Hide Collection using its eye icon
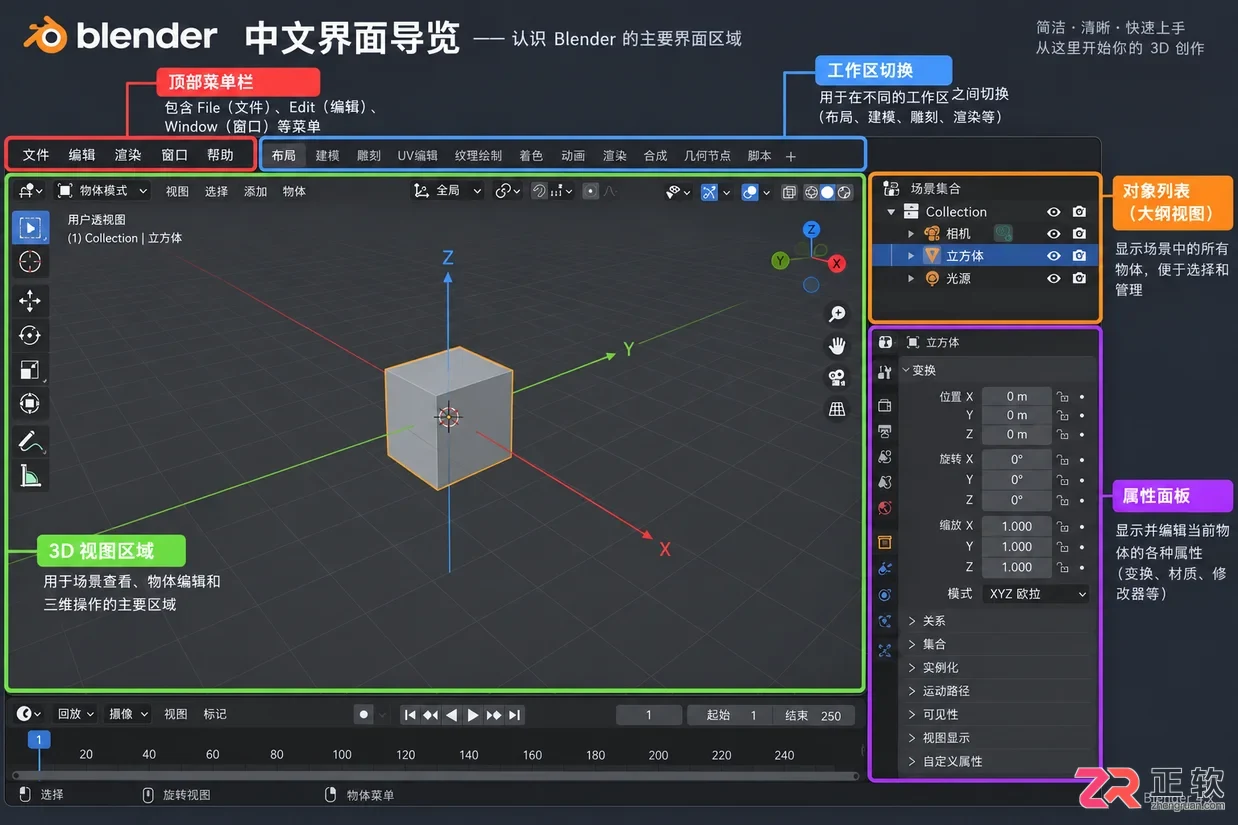1238x825 pixels. tap(1053, 212)
